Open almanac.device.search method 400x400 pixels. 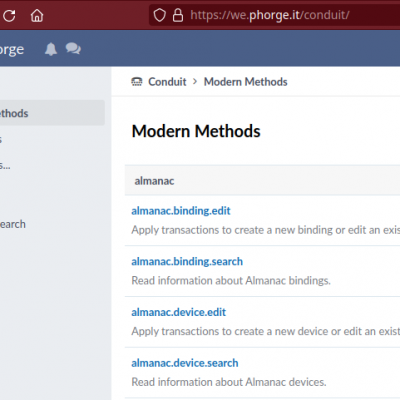(185, 363)
